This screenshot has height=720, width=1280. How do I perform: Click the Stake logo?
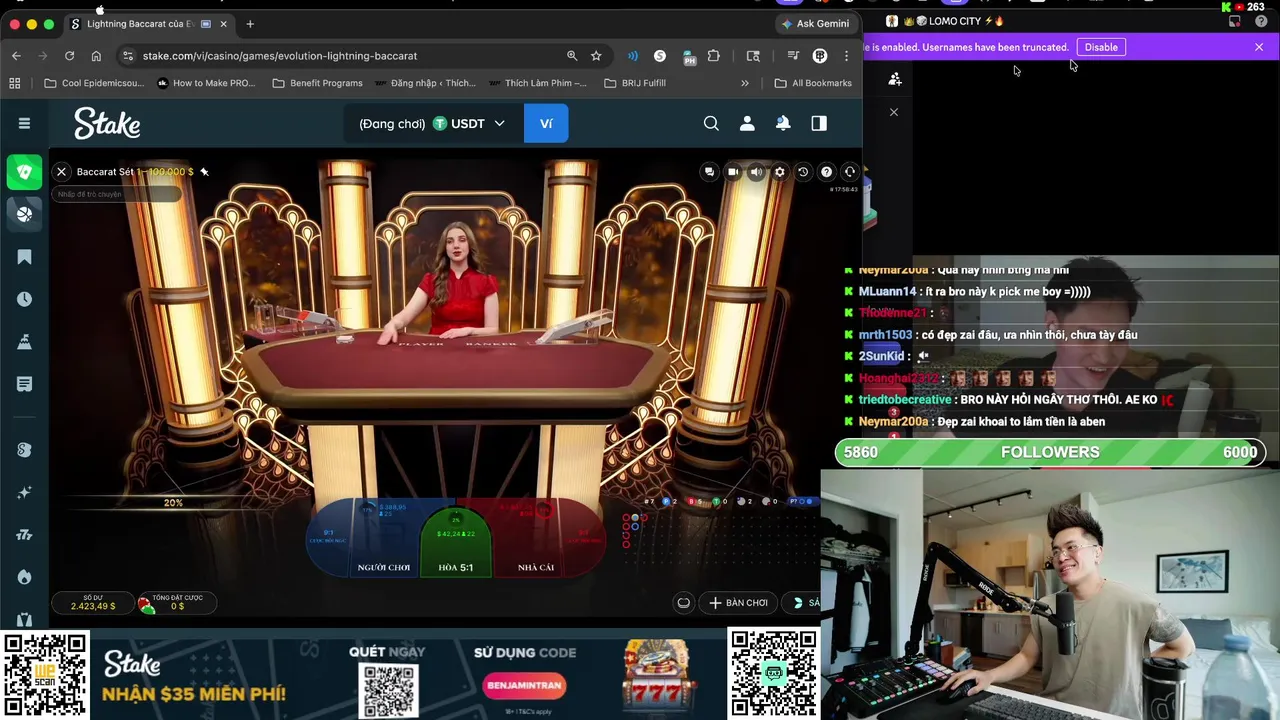point(107,123)
